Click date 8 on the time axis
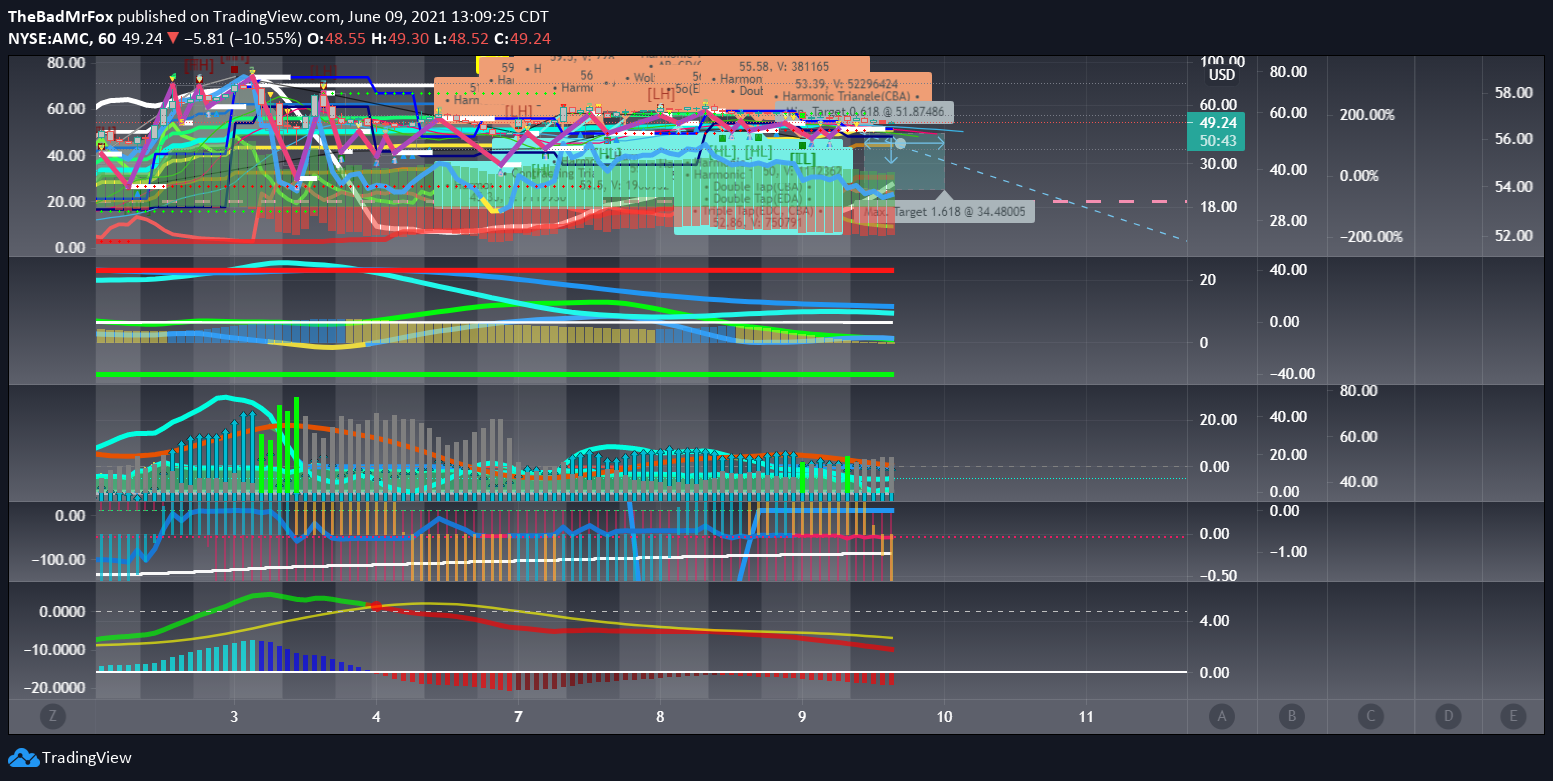 (660, 717)
